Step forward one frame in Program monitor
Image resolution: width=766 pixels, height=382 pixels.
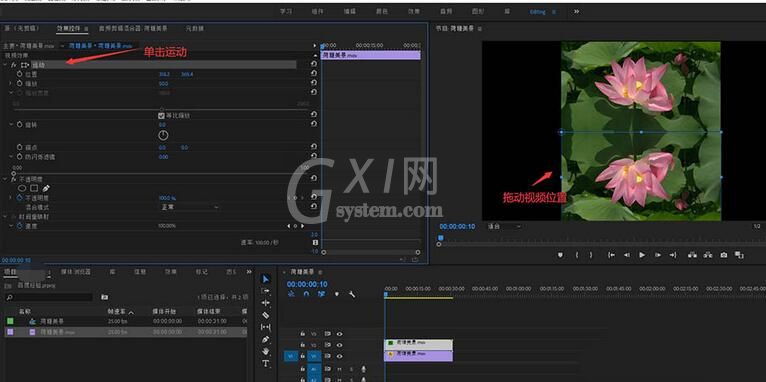(658, 255)
